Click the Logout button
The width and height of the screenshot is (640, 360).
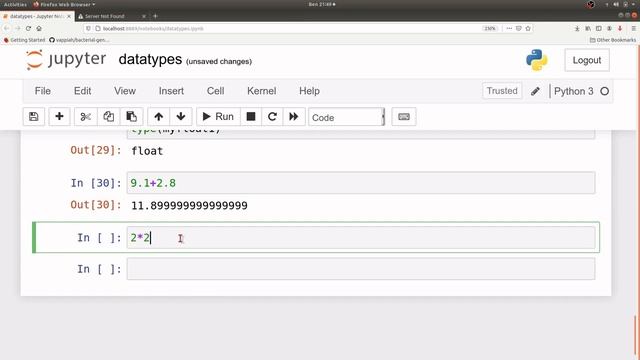[x=587, y=60]
